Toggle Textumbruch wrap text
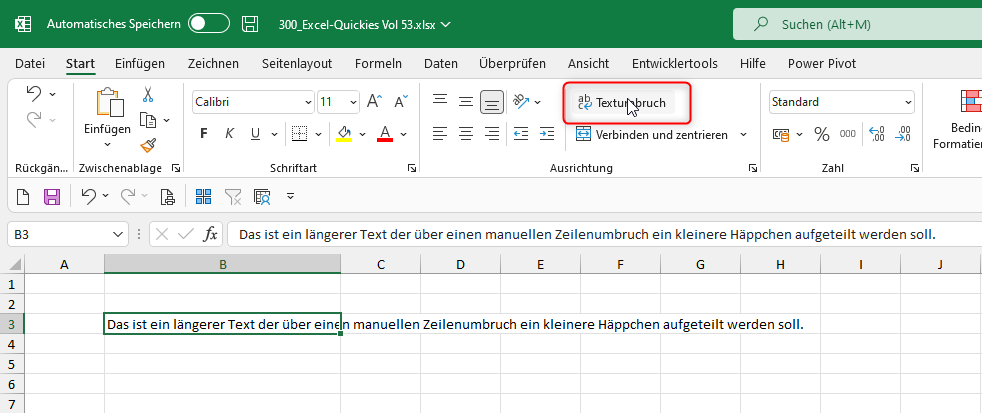 (623, 103)
